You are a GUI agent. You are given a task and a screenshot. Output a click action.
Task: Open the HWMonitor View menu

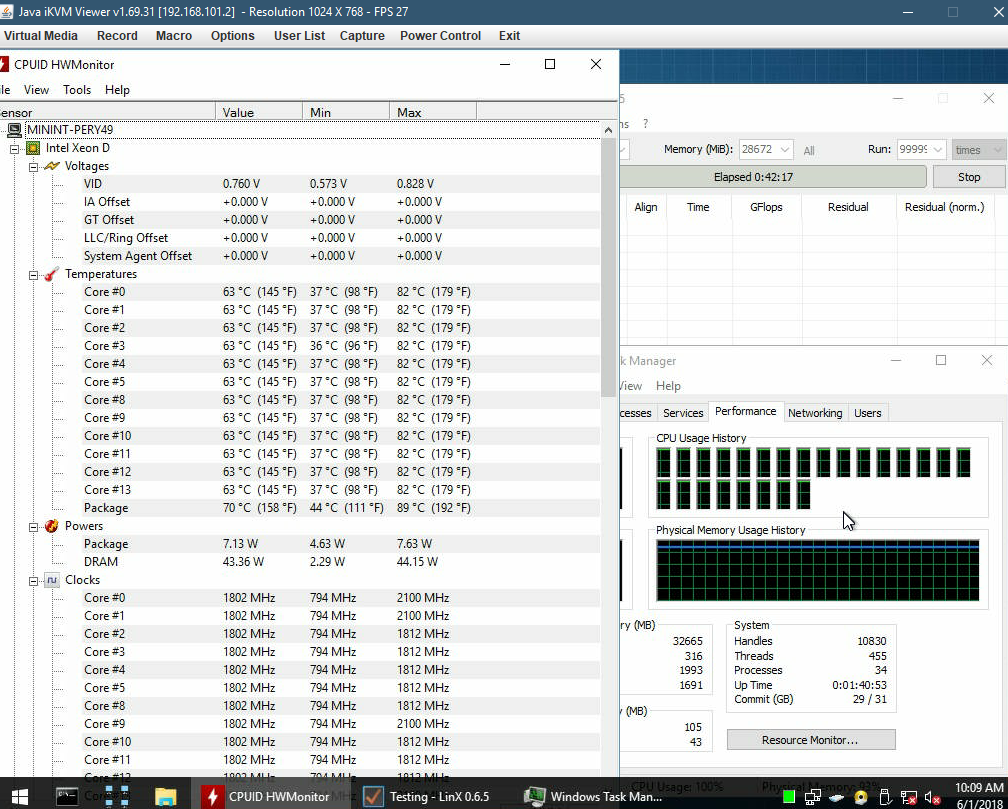pos(36,90)
